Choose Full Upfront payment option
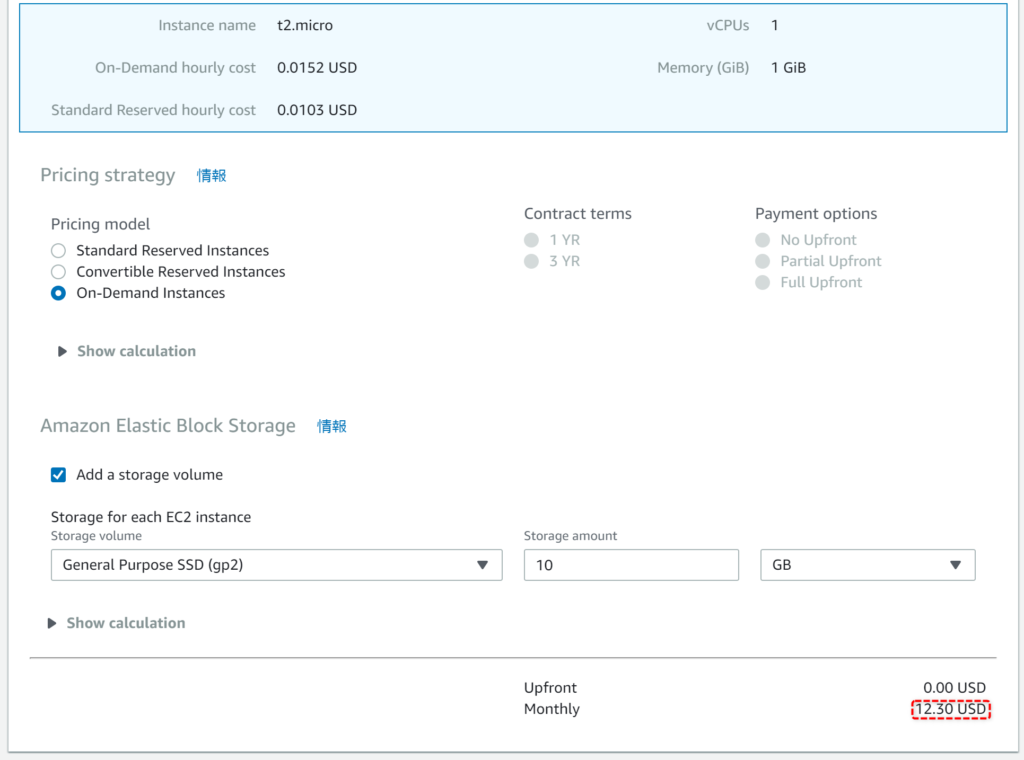 tap(763, 282)
